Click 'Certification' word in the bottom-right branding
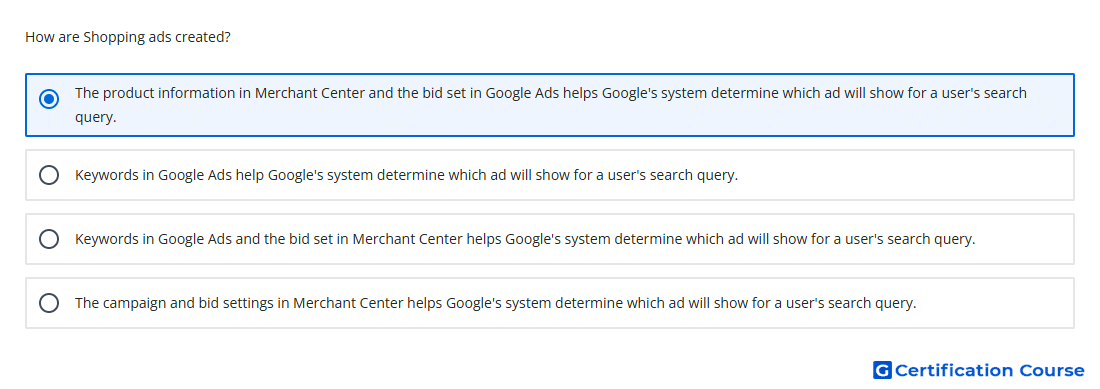Image resolution: width=1100 pixels, height=389 pixels. click(954, 370)
